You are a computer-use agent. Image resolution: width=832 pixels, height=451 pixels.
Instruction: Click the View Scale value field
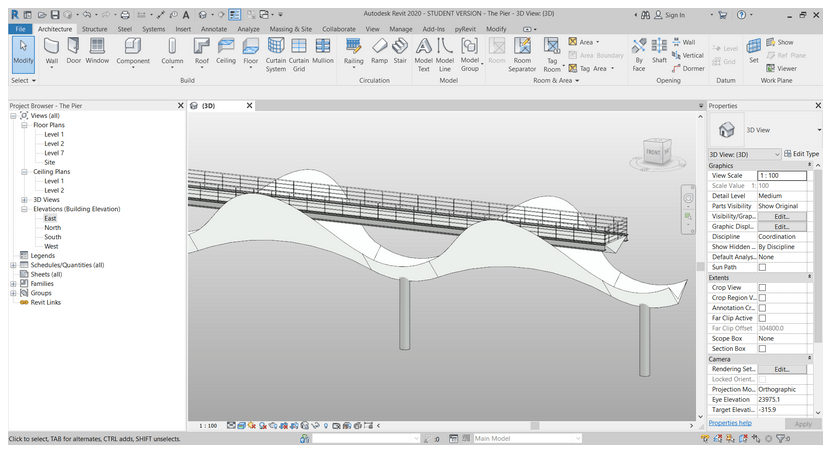point(782,175)
